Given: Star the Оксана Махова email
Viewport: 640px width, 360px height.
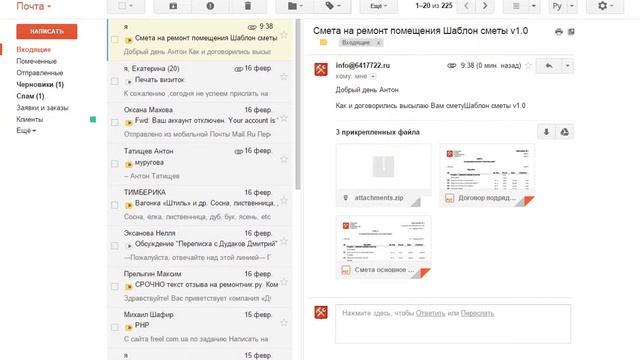Looking at the screenshot, I should (284, 118).
